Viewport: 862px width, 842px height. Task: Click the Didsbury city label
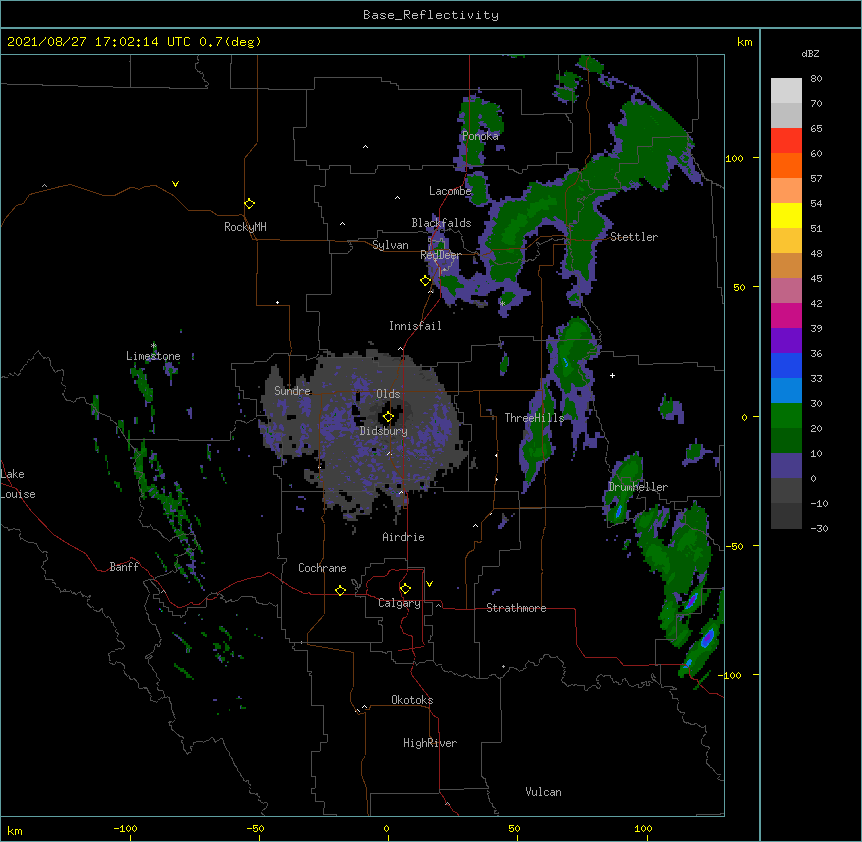click(384, 431)
